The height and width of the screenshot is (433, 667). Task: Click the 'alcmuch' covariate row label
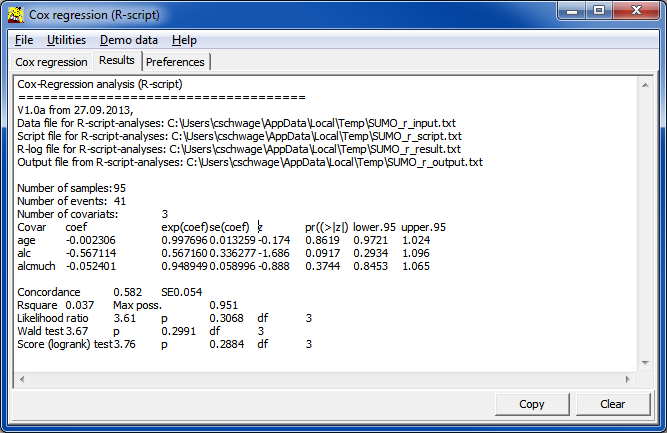tap(37, 266)
